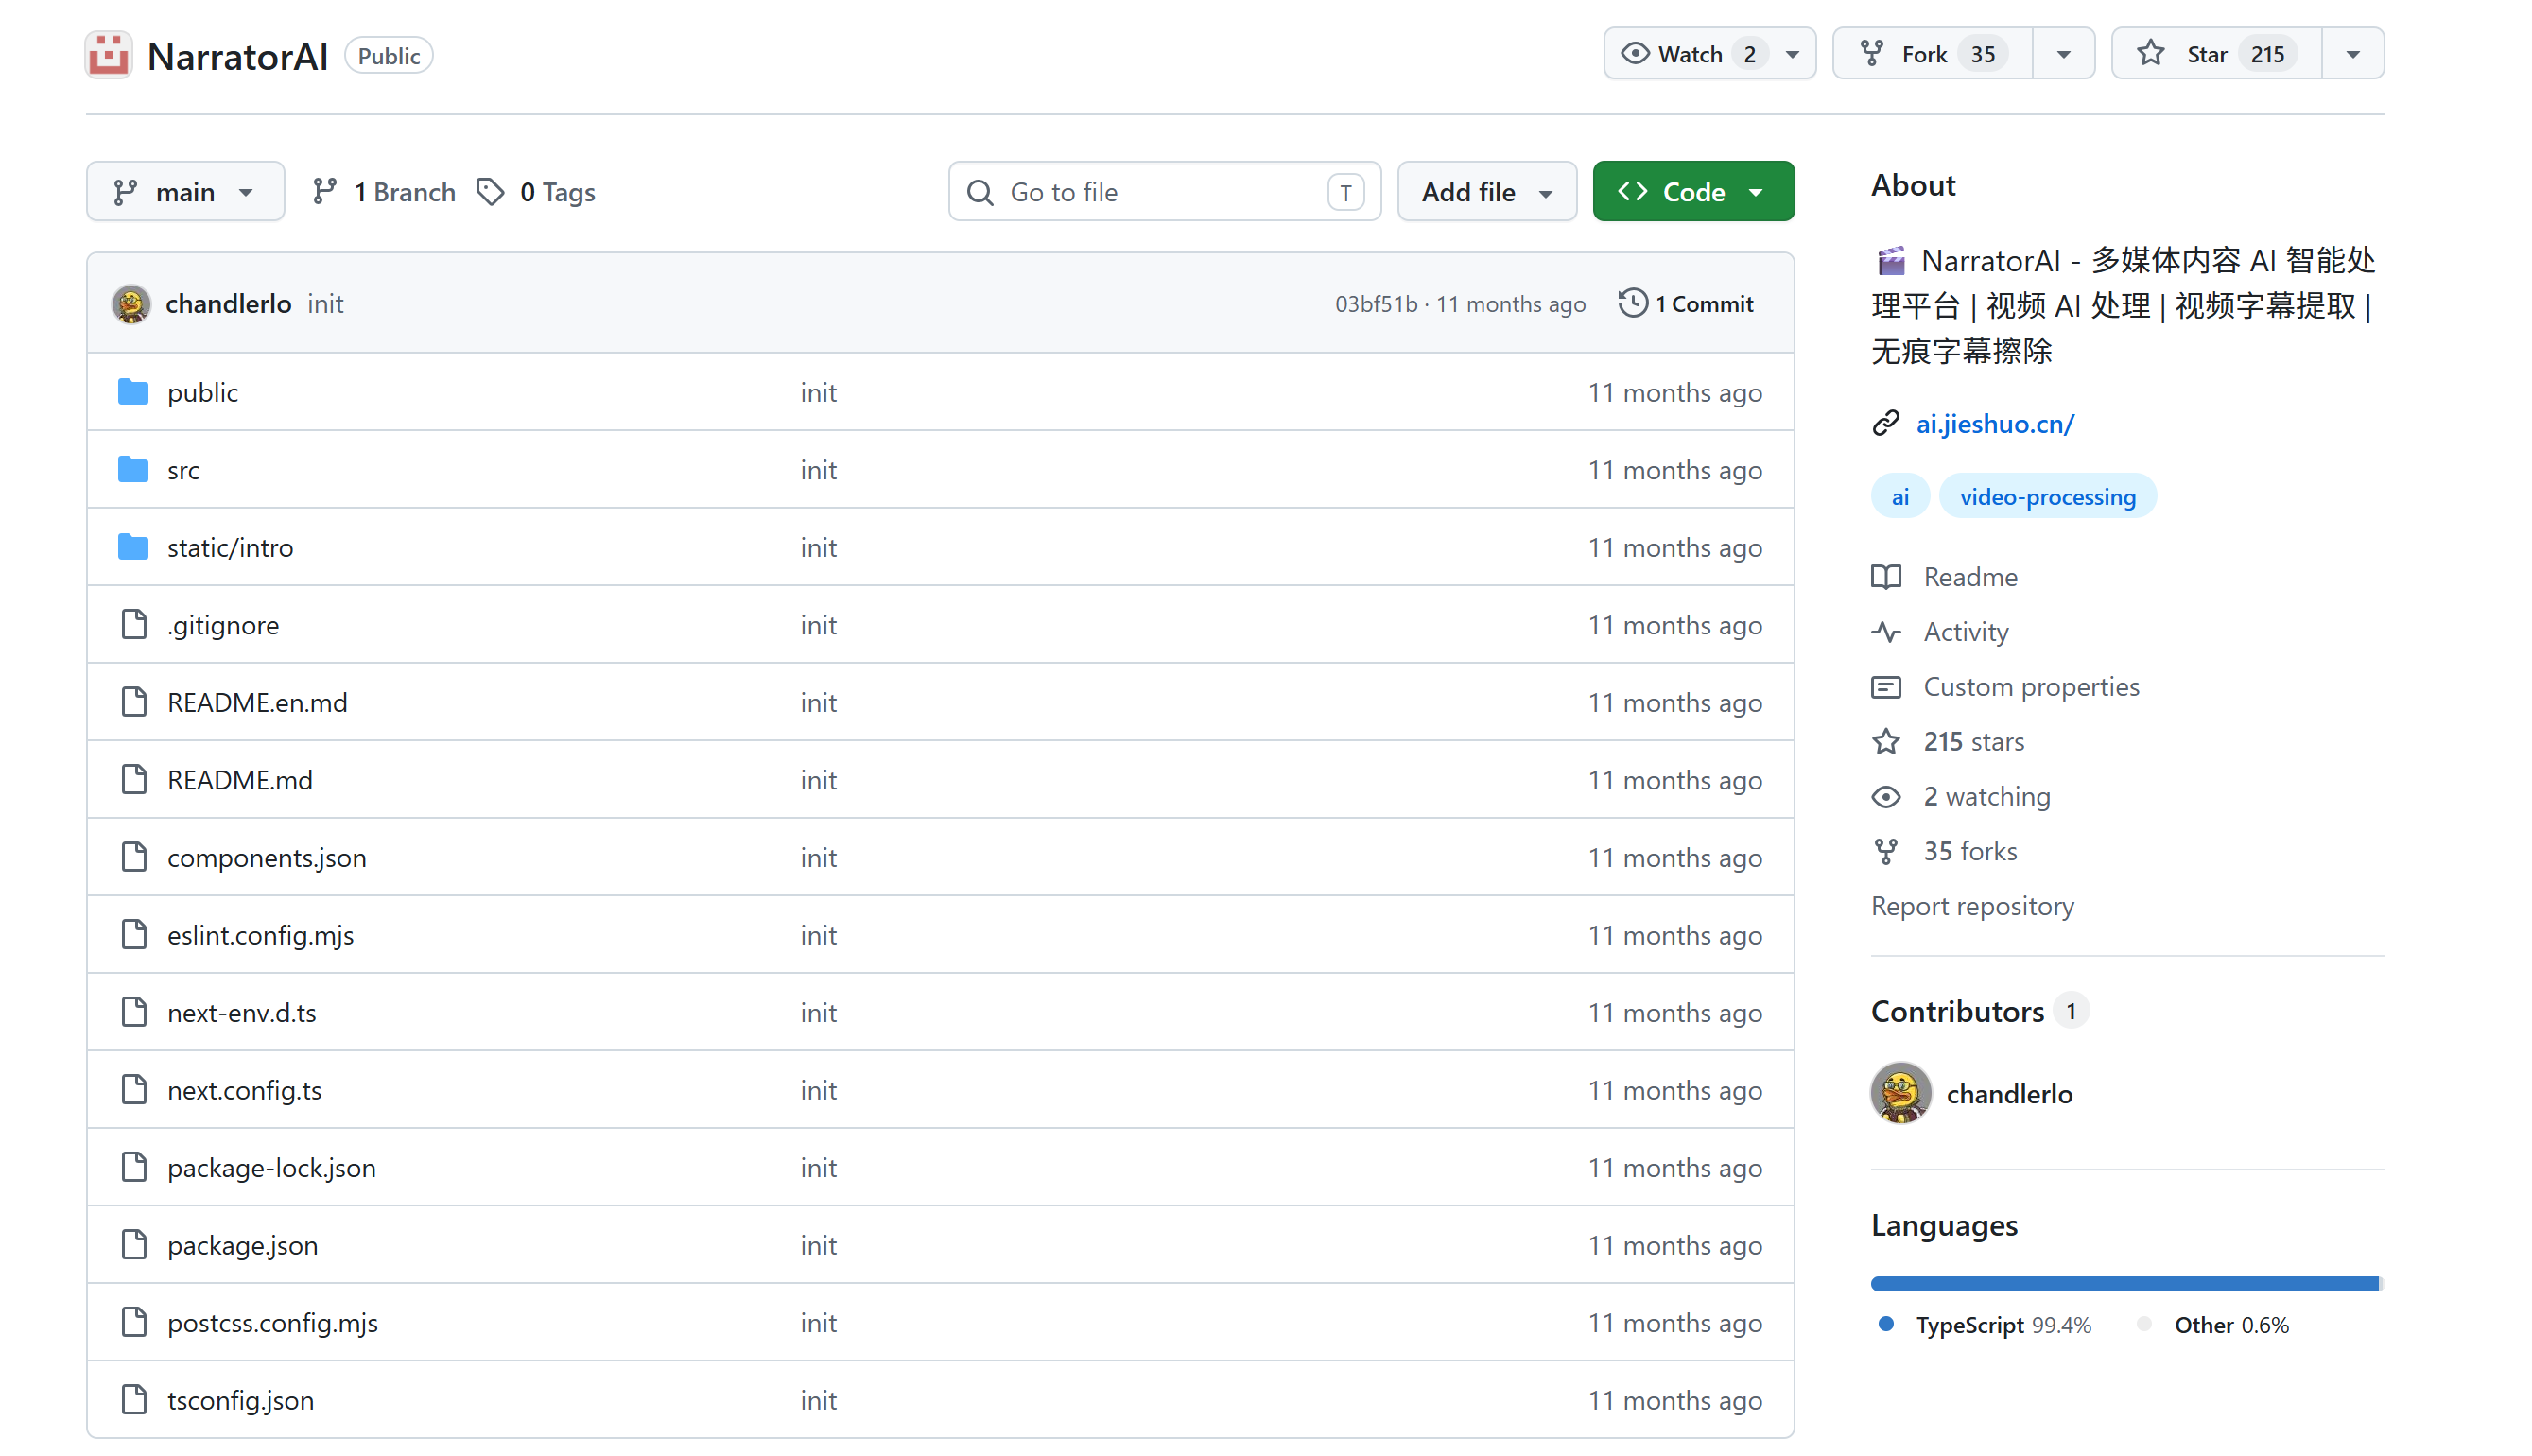Expand the Add file dropdown
The width and height of the screenshot is (2532, 1456).
(x=1487, y=191)
